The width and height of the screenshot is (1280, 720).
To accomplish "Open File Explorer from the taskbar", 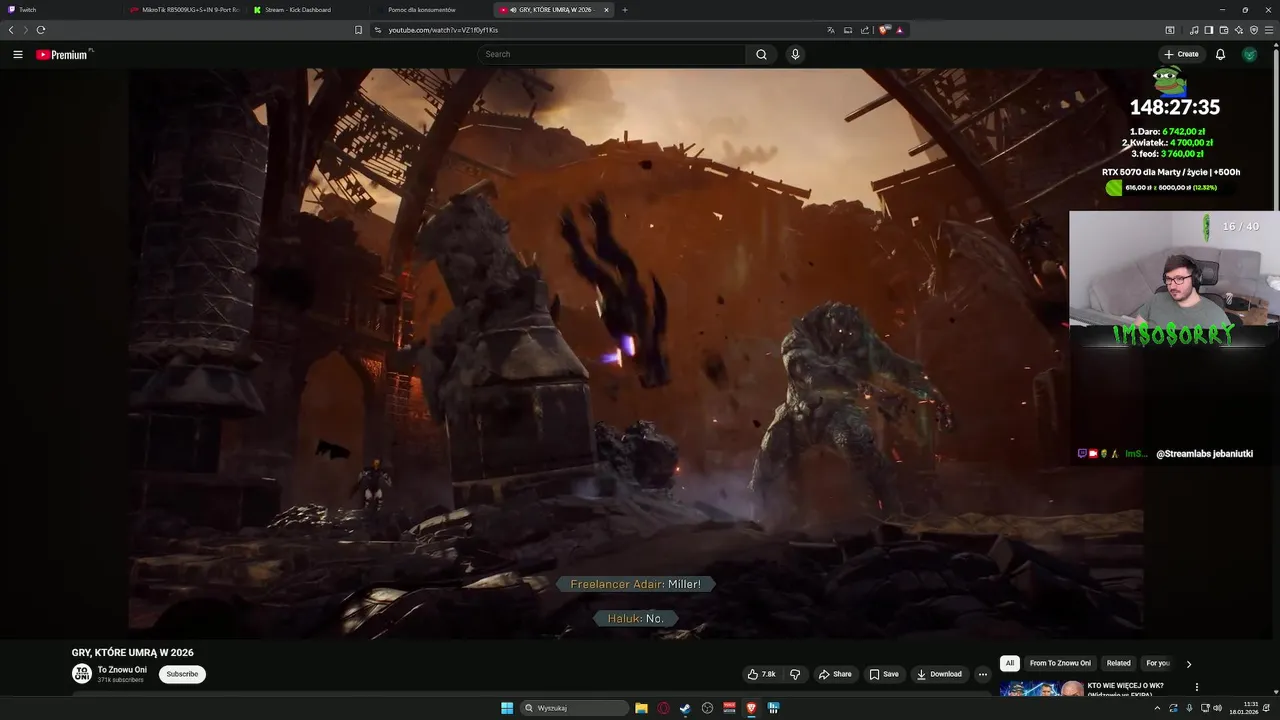I will tap(641, 708).
